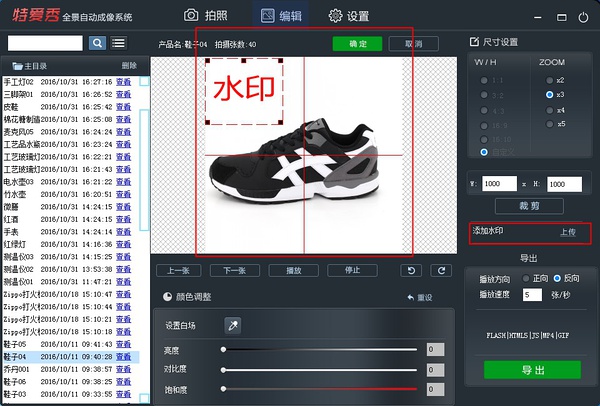Click the 取消 button

414,44
